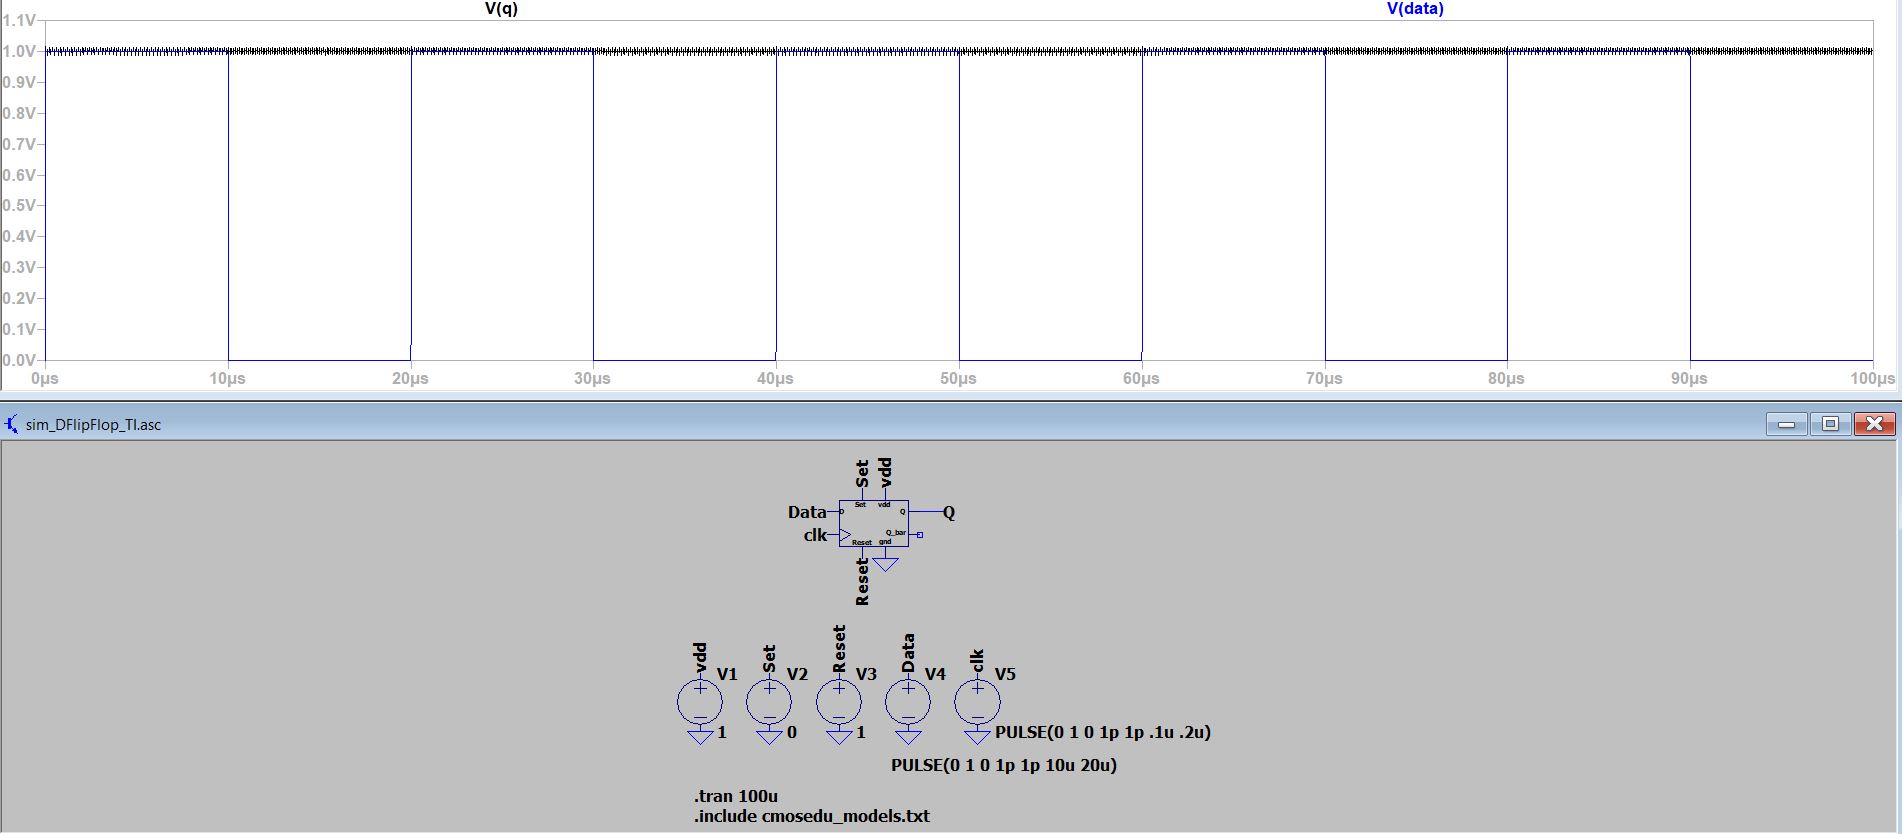Image resolution: width=1902 pixels, height=834 pixels.
Task: Click the 0.5V vertical axis label
Action: pyautogui.click(x=19, y=206)
